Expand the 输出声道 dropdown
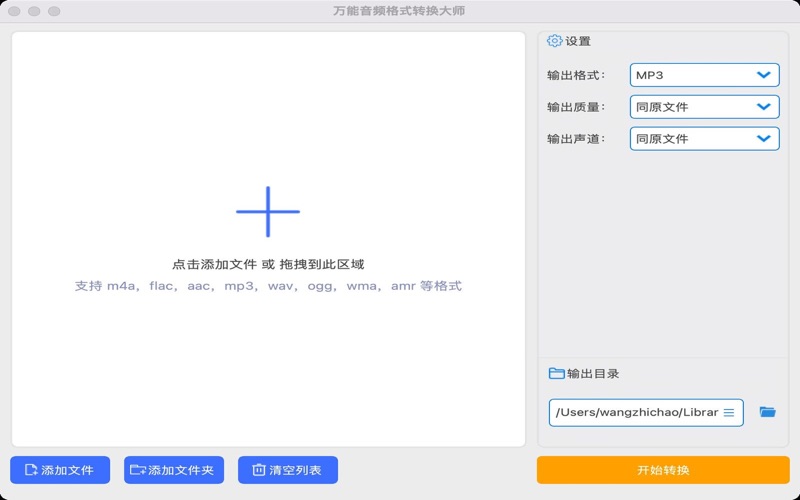 coord(704,139)
